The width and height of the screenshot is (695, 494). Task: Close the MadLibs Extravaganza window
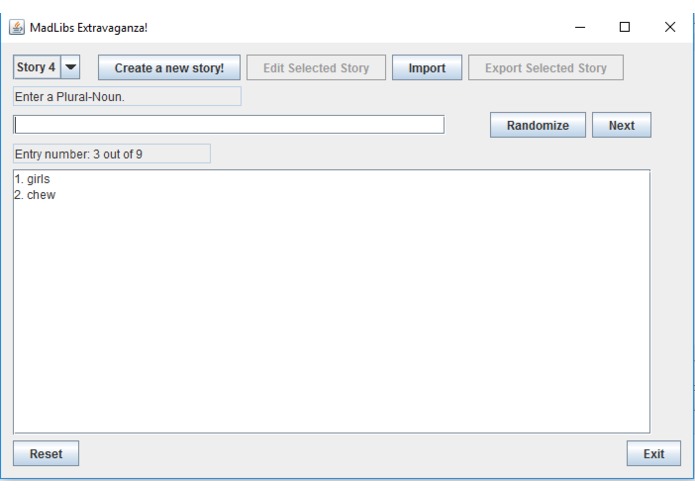tap(670, 27)
